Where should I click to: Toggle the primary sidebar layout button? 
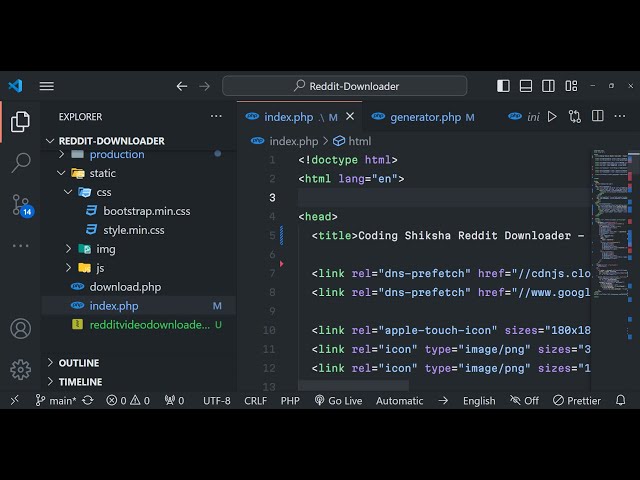[x=503, y=86]
